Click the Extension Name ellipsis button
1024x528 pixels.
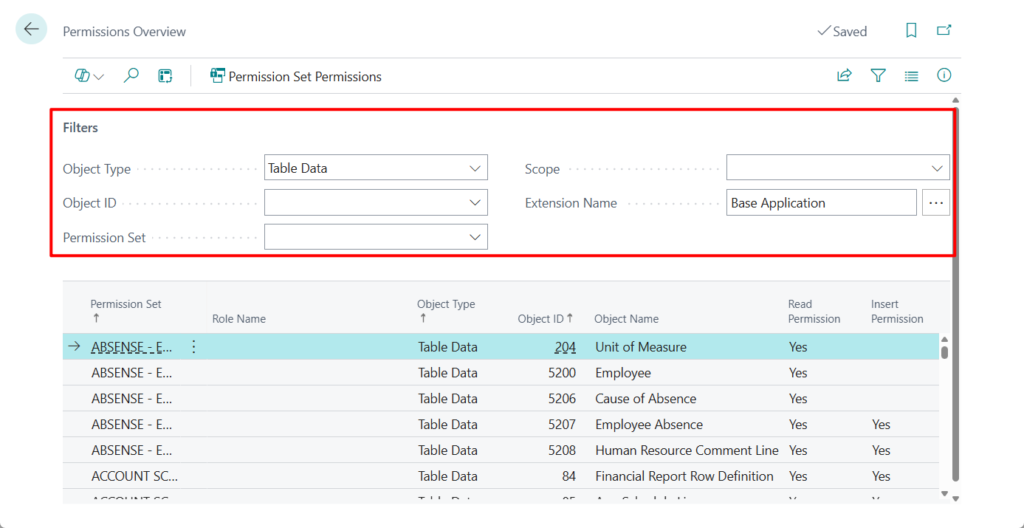click(936, 203)
